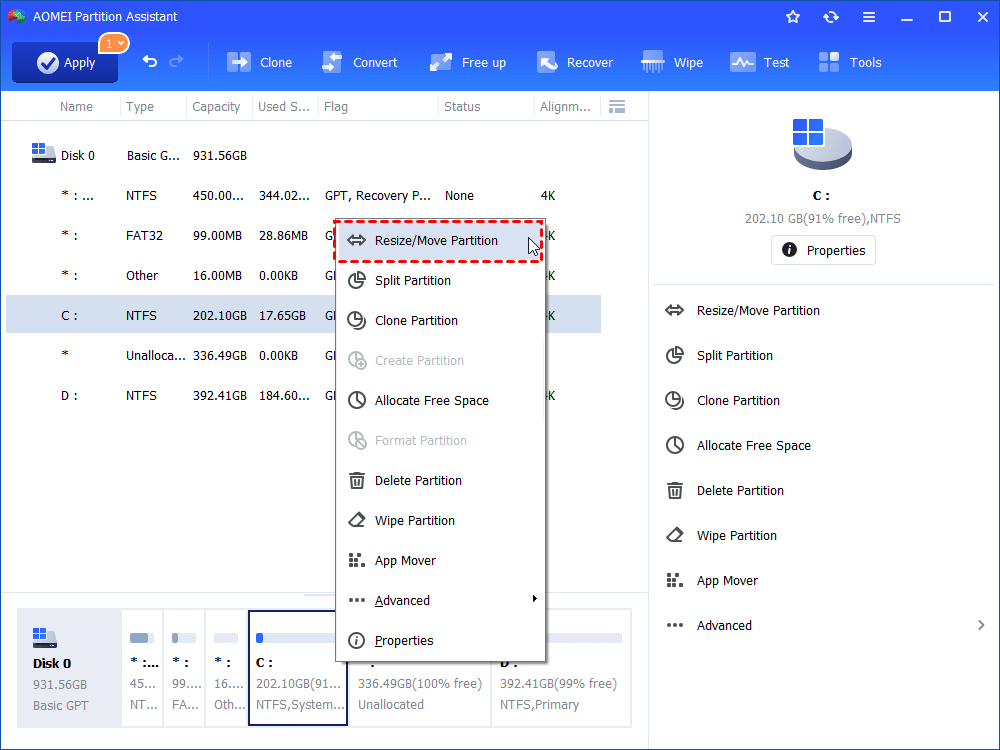Sort by the Capacity column header
The width and height of the screenshot is (1000, 750).
pos(216,107)
